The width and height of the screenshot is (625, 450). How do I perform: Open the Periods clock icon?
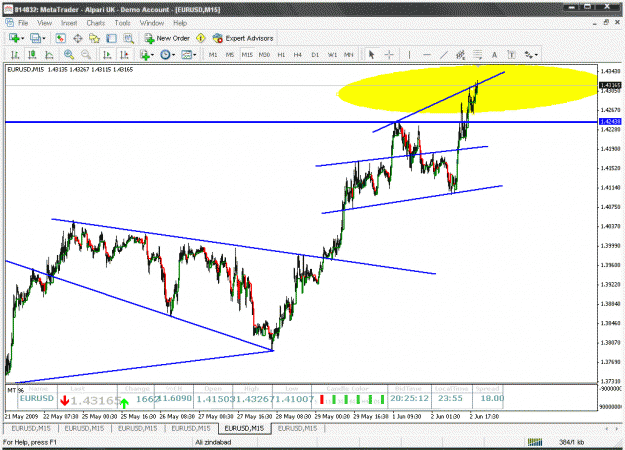[x=165, y=55]
